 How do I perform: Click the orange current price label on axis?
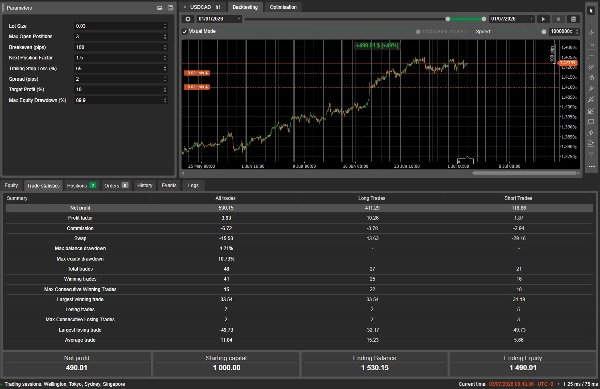coord(567,63)
